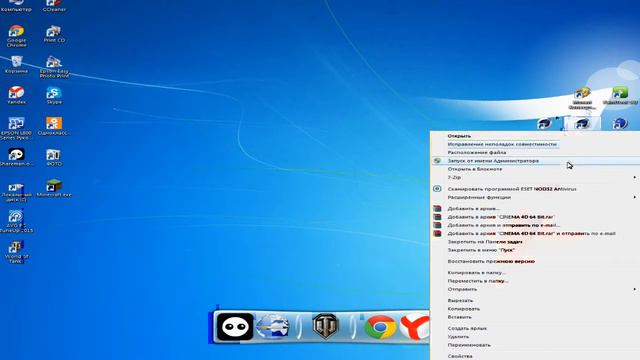The image size is (640, 360).
Task: Select the Shareman desktop shortcut
Action: (x=16, y=157)
